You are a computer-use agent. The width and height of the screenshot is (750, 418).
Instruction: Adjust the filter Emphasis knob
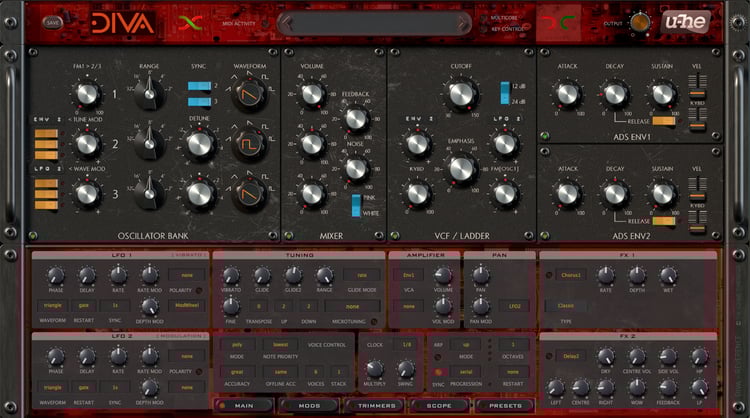coord(461,169)
